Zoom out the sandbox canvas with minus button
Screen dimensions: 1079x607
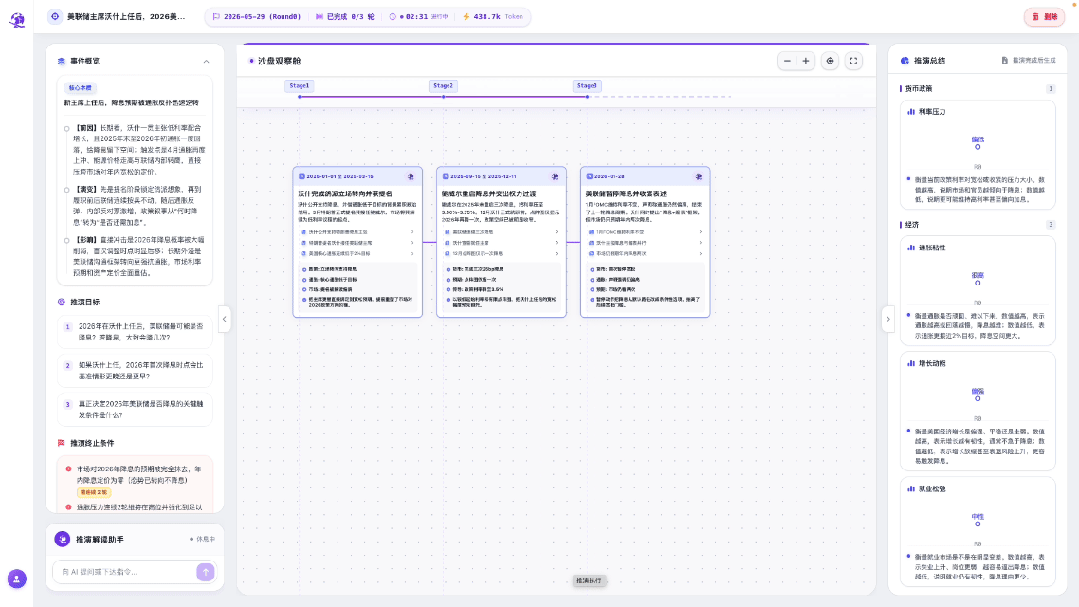click(x=787, y=61)
